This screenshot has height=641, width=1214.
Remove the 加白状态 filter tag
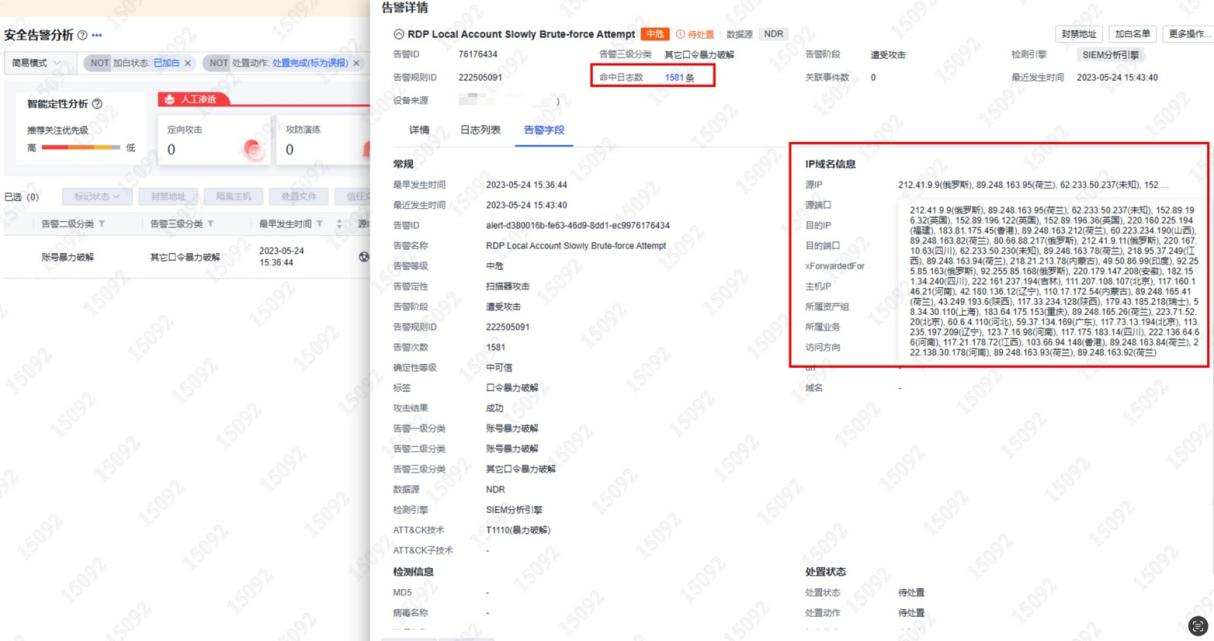coord(187,63)
